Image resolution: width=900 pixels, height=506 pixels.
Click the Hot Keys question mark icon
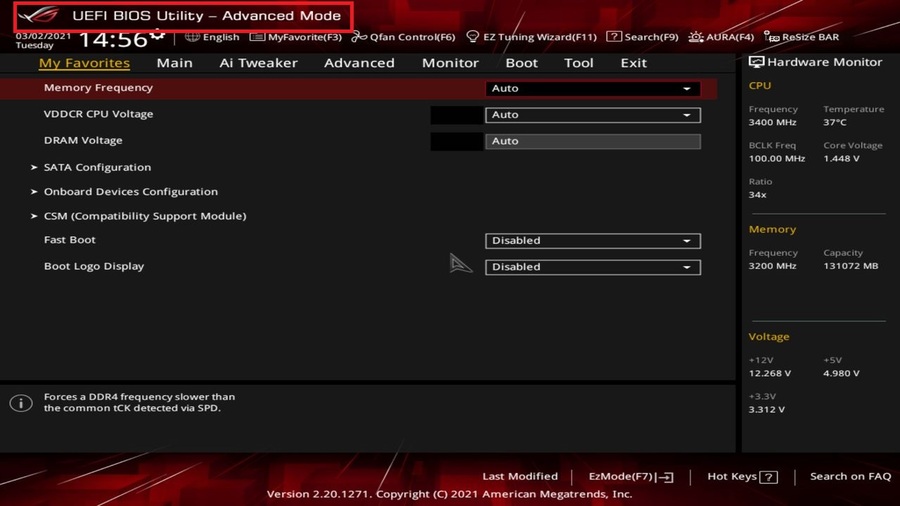(768, 477)
